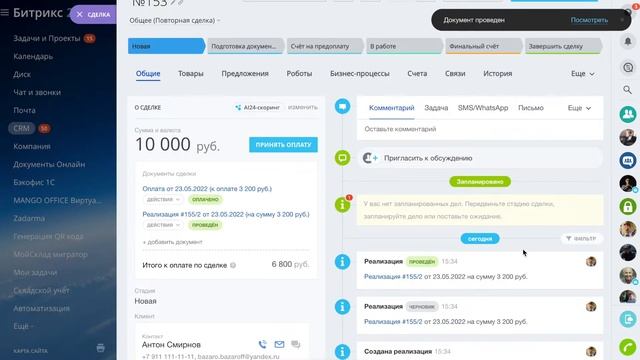Expand Еще dropdown in comment tabs
The height and width of the screenshot is (360, 640).
pos(579,108)
